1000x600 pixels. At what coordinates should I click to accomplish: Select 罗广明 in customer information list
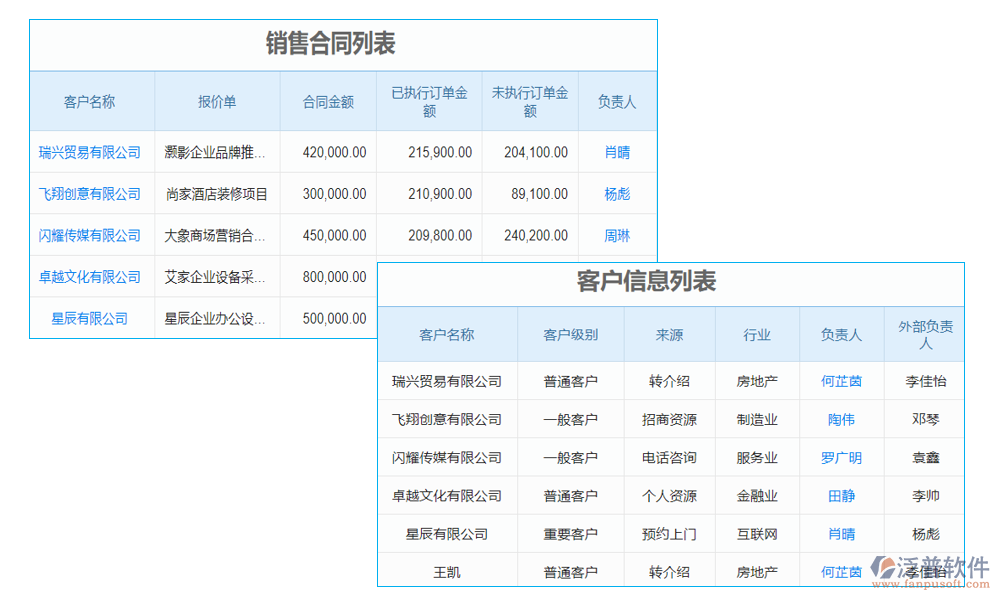tap(841, 457)
